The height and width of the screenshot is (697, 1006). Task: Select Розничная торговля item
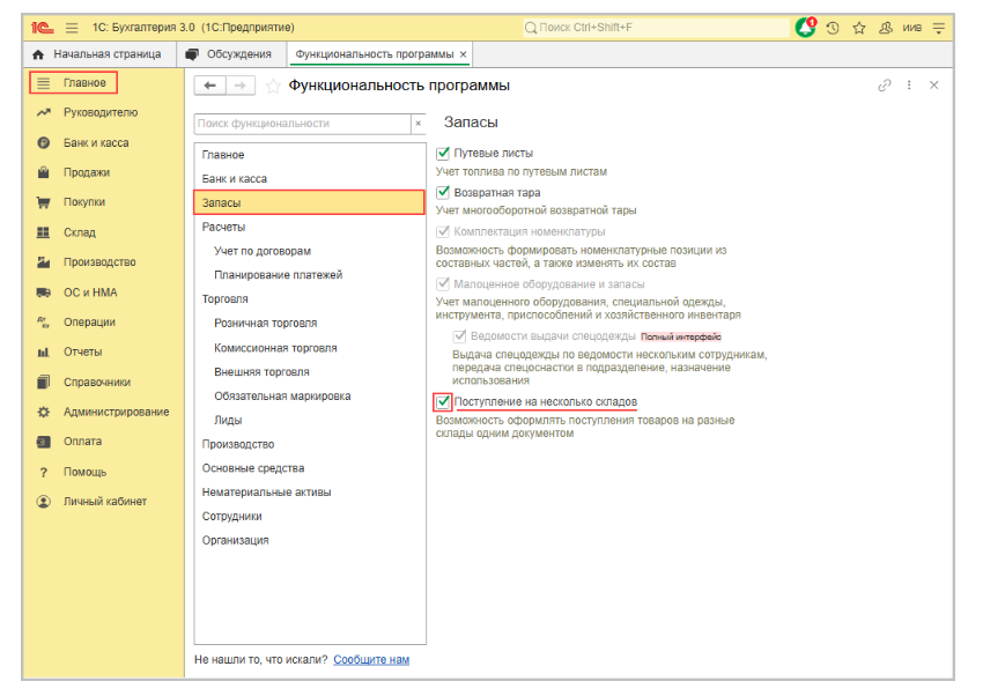(309, 323)
